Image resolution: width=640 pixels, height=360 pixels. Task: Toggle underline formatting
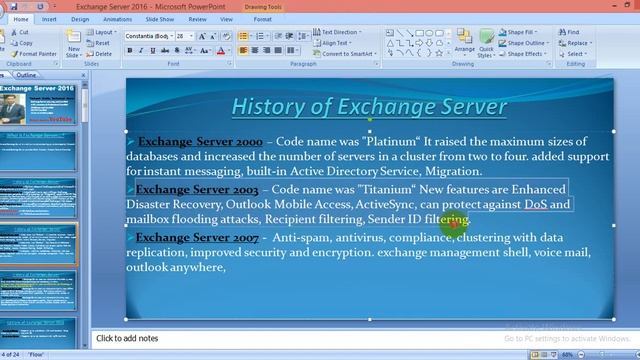point(153,51)
